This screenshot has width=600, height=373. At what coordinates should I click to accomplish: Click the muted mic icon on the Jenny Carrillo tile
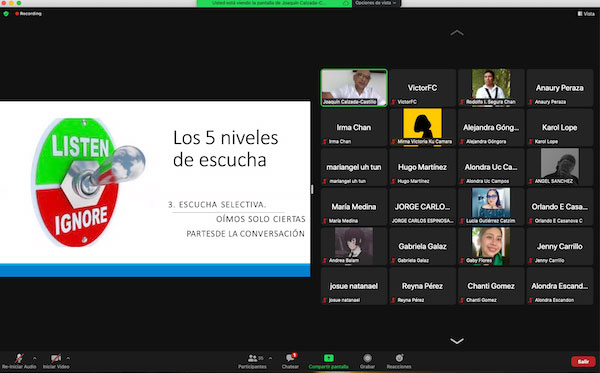click(x=531, y=261)
